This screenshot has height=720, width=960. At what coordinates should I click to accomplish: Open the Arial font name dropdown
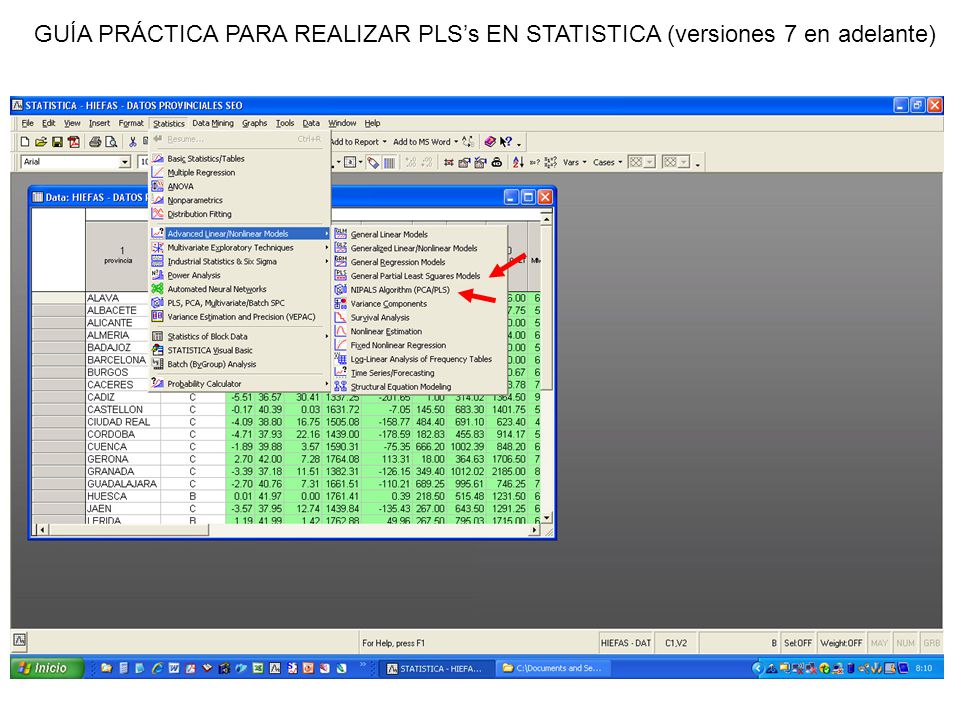point(125,162)
